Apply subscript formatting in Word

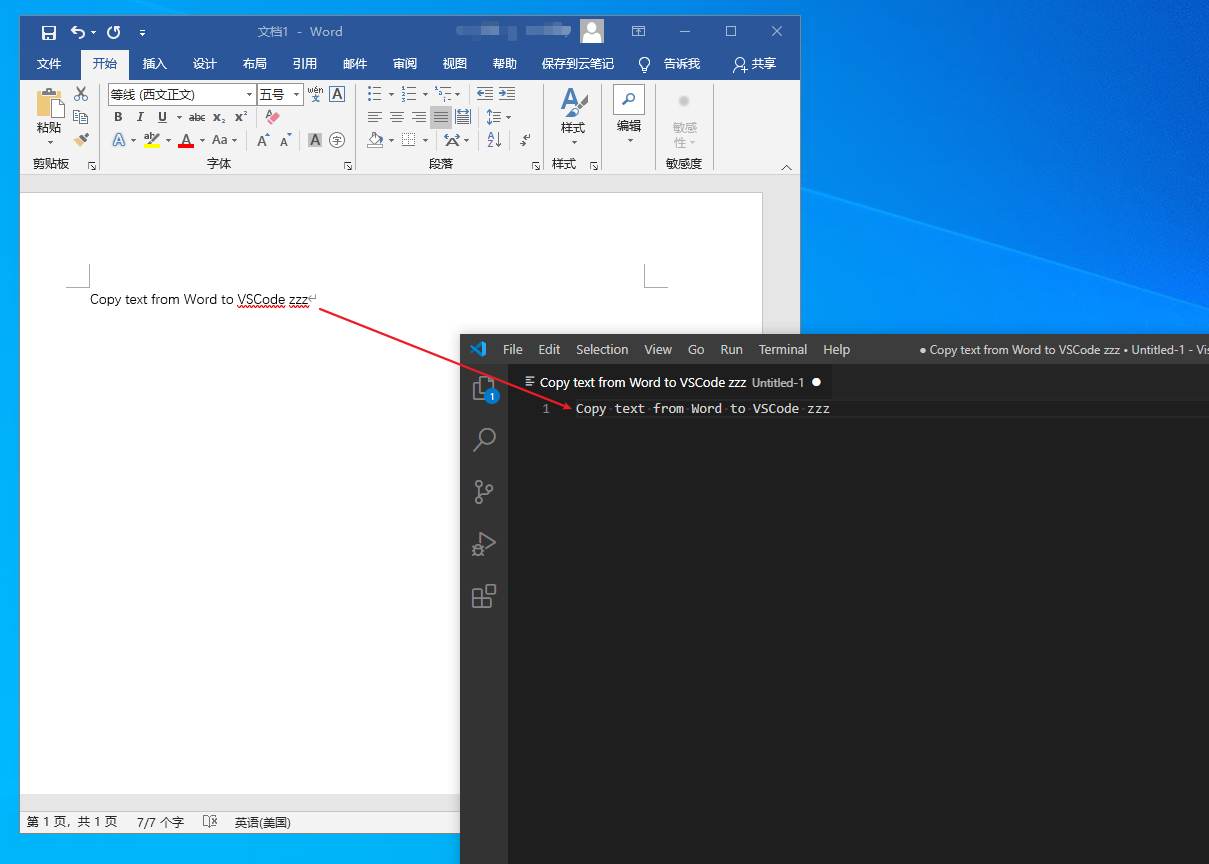click(x=219, y=117)
